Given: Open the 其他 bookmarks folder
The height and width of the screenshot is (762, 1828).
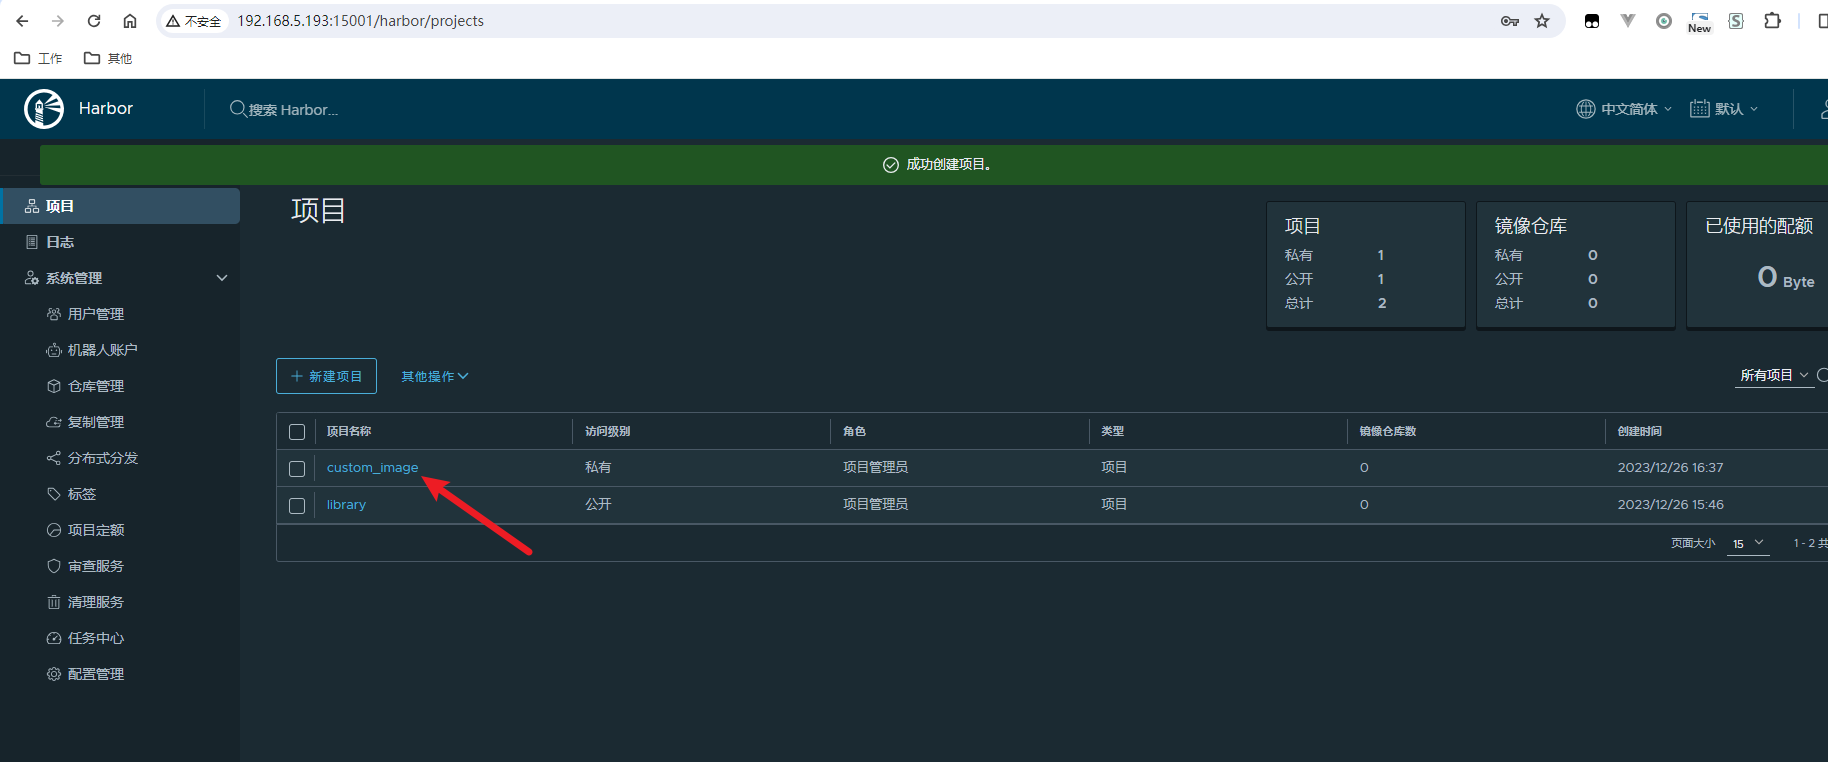Looking at the screenshot, I should pos(108,58).
